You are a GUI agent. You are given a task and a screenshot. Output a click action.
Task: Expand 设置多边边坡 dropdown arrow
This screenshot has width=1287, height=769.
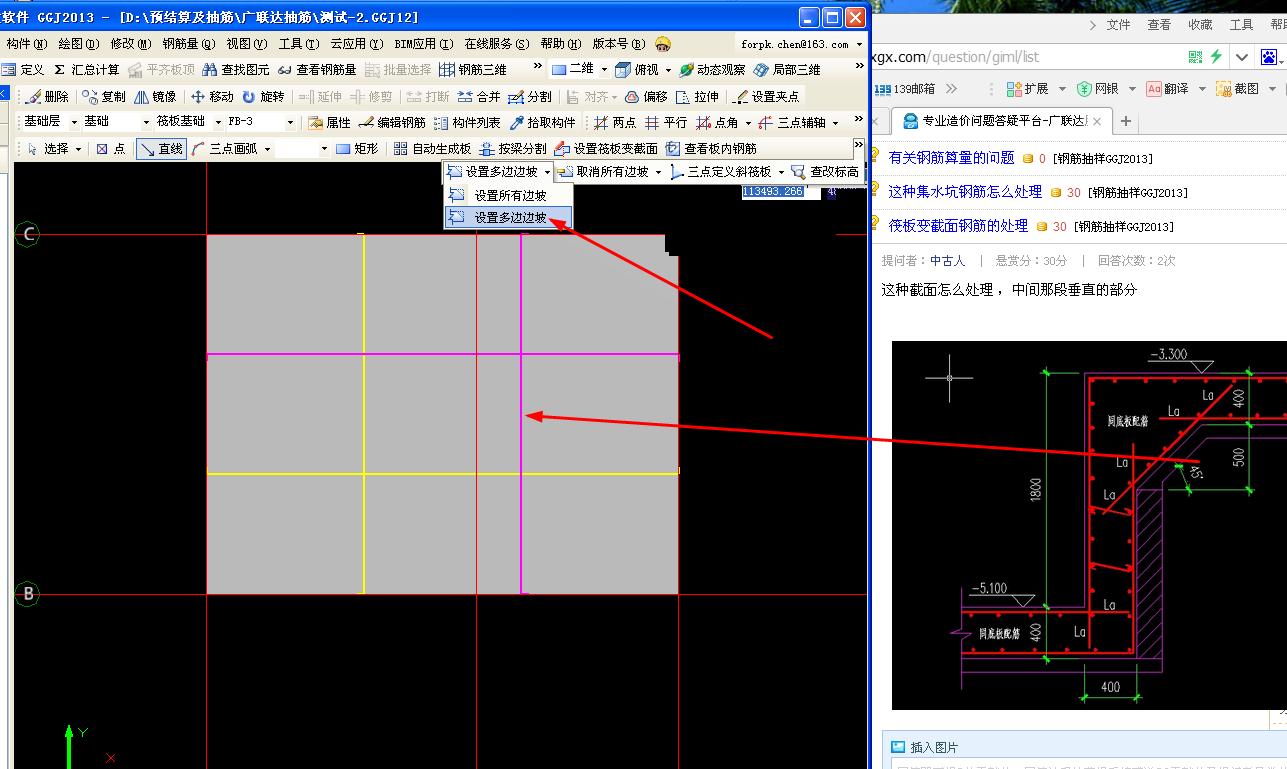coord(548,172)
